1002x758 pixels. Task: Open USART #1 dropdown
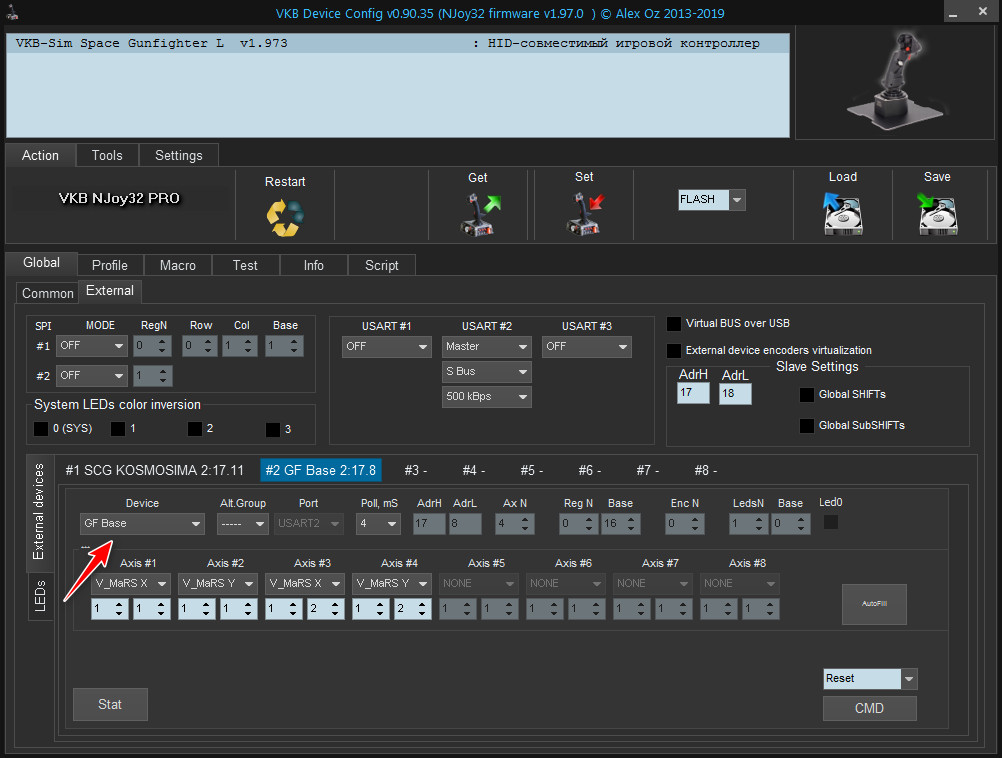click(x=386, y=346)
